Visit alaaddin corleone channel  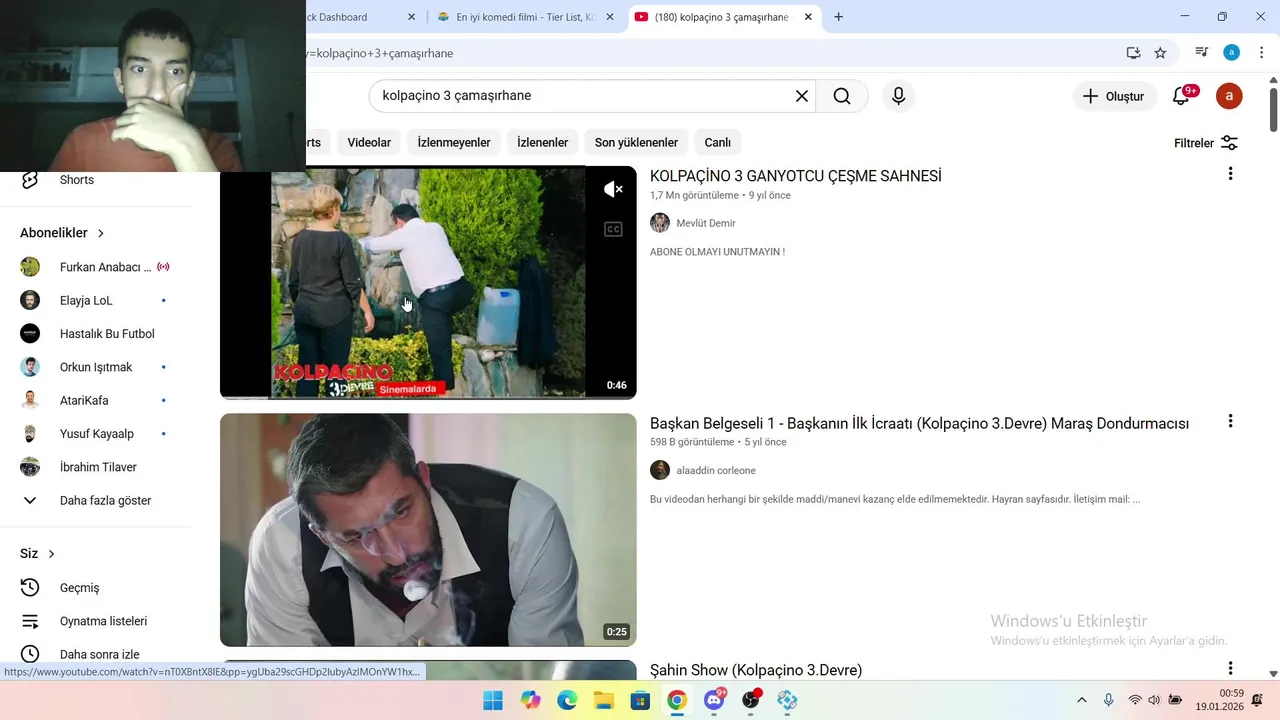(716, 470)
